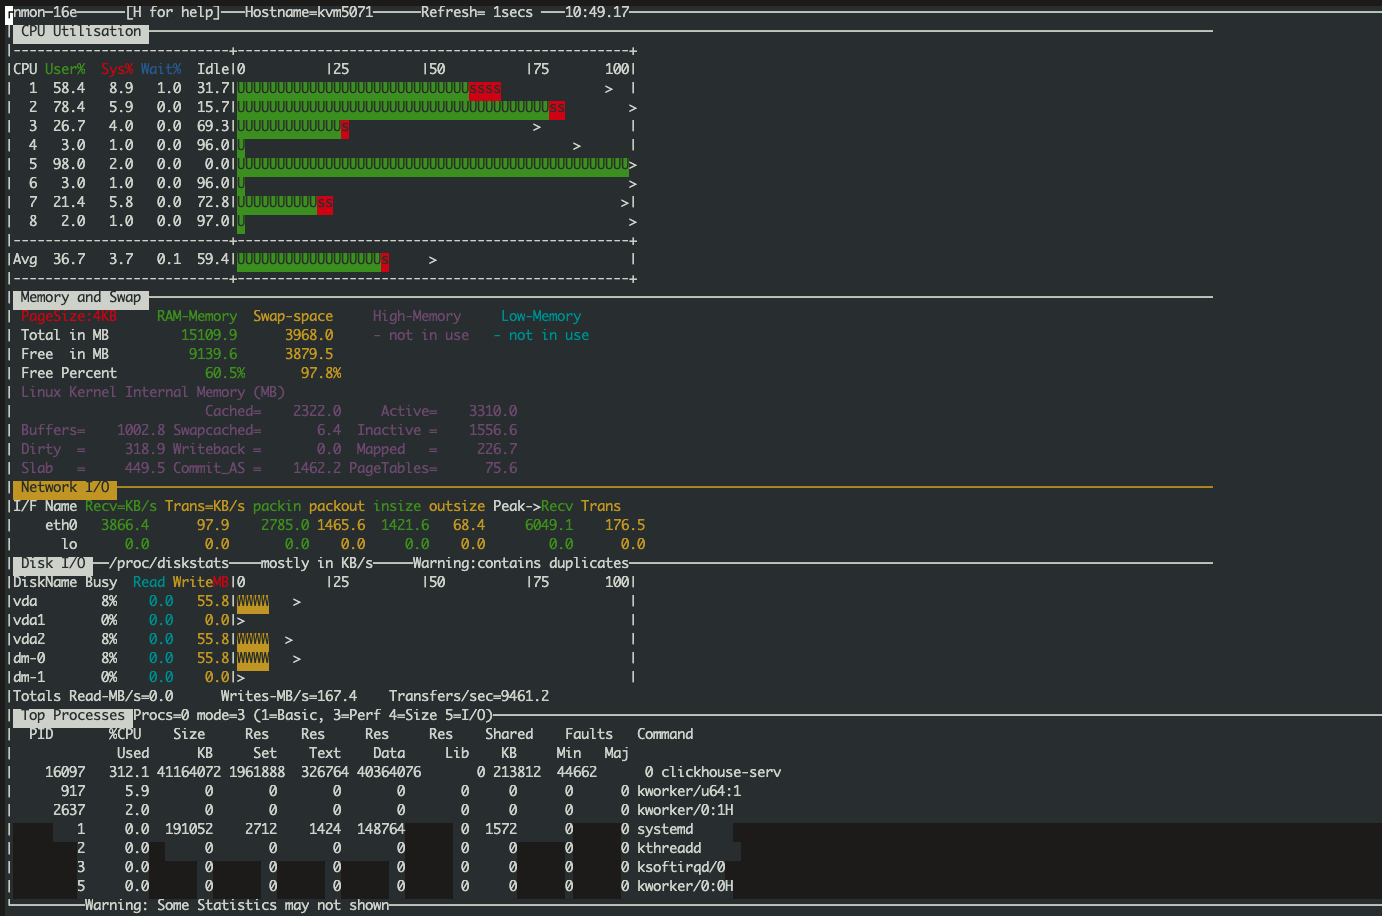Click the 'dm-0' disk row name
The height and width of the screenshot is (916, 1382).
pos(29,658)
